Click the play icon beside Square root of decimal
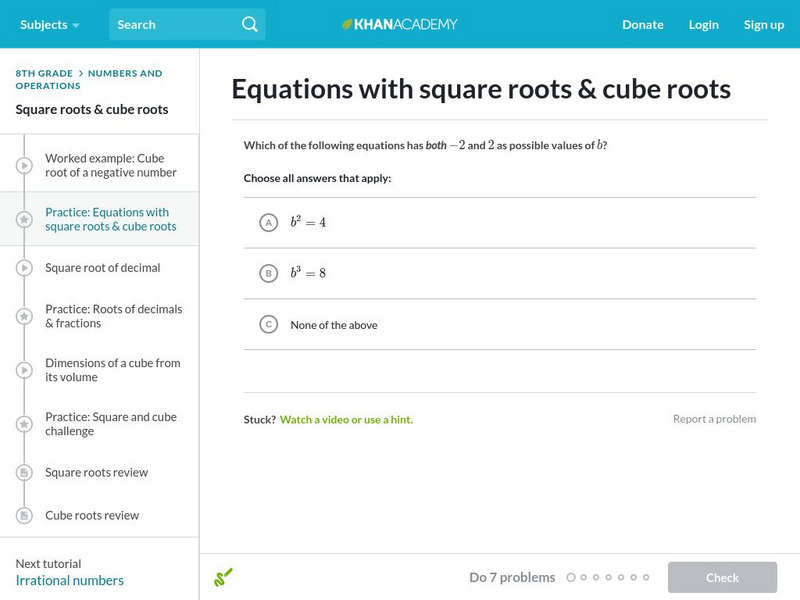The height and width of the screenshot is (600, 800). (x=24, y=268)
